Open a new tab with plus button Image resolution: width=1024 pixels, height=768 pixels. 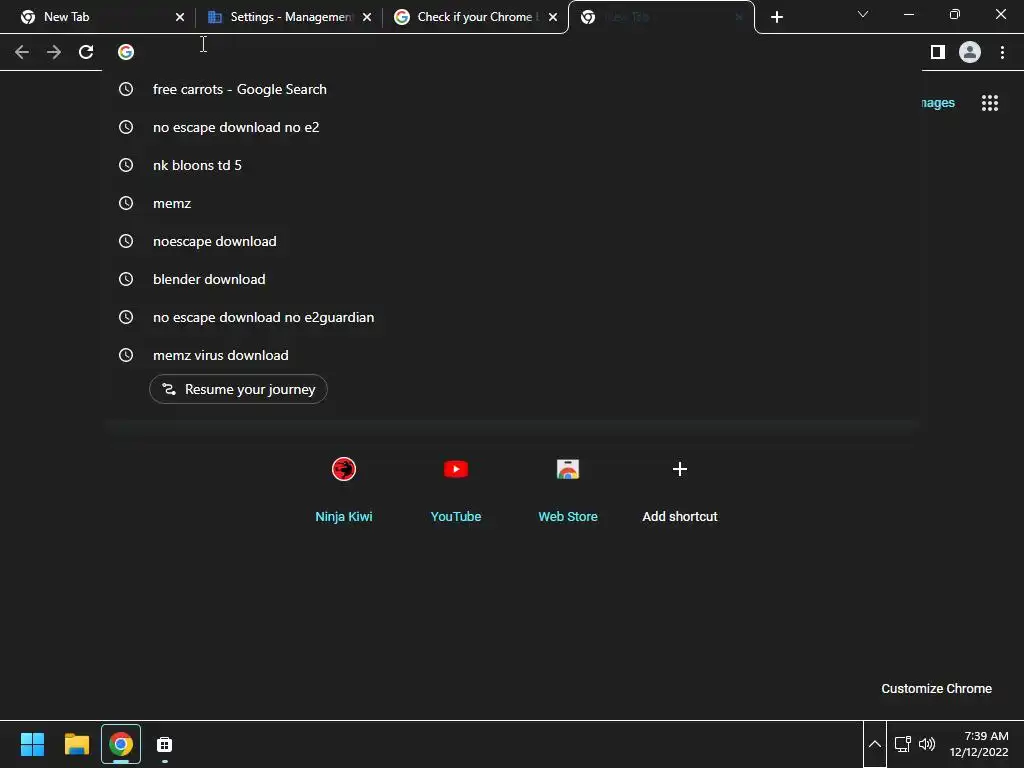tap(776, 17)
